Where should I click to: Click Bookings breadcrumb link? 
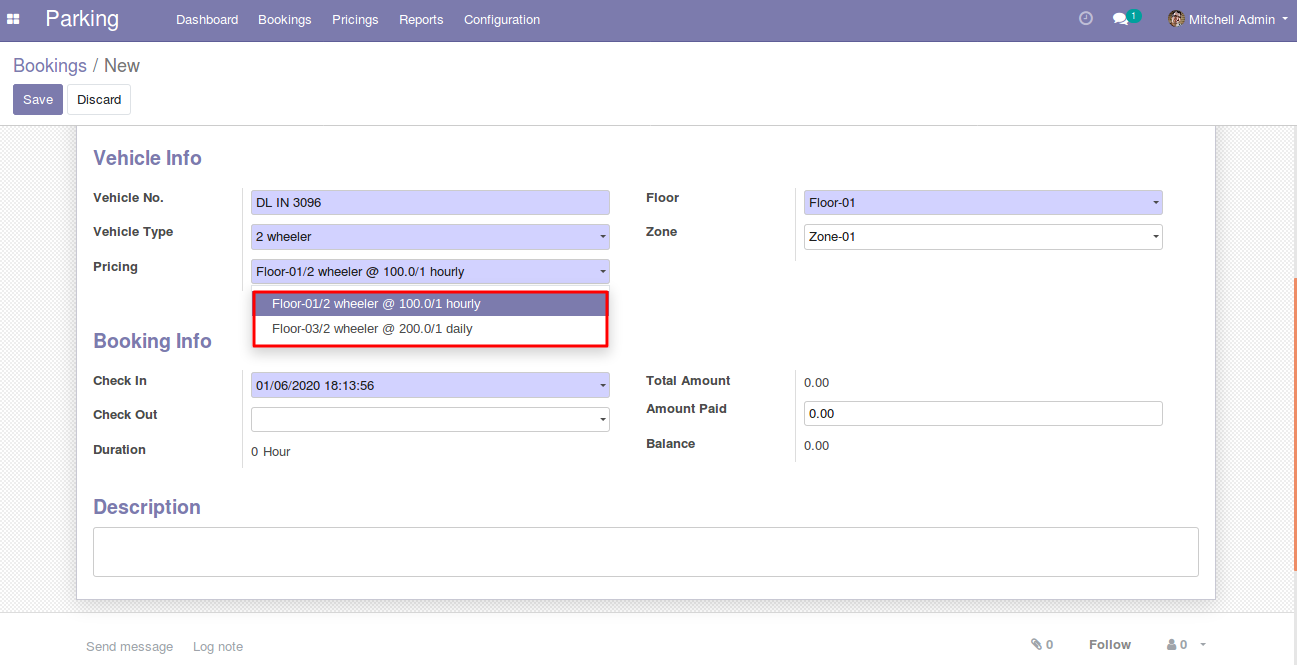(50, 65)
